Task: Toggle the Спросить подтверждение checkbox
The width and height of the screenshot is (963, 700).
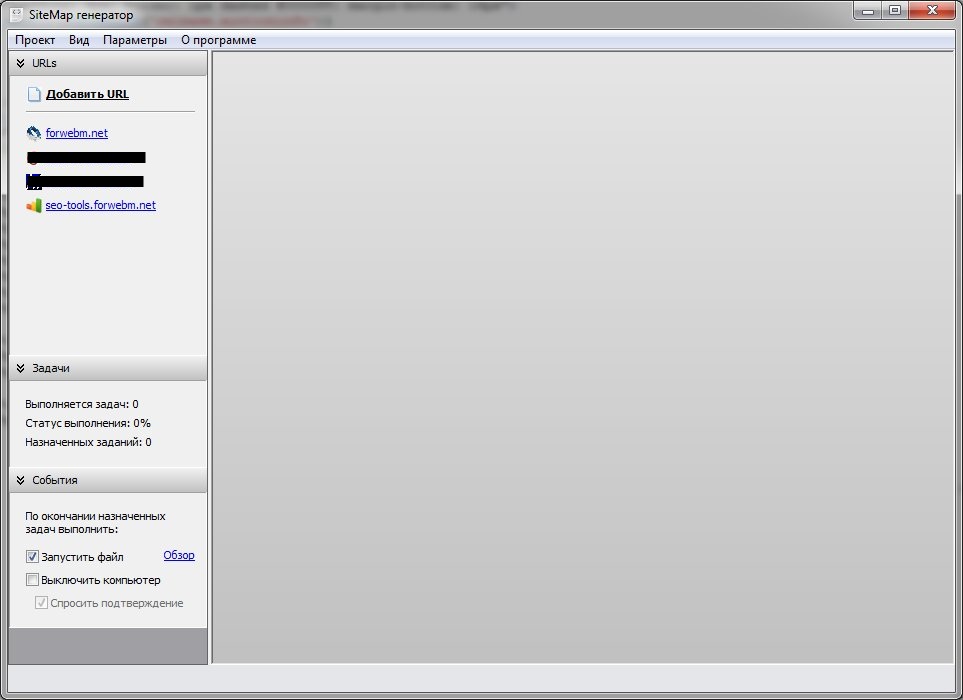Action: tap(41, 603)
